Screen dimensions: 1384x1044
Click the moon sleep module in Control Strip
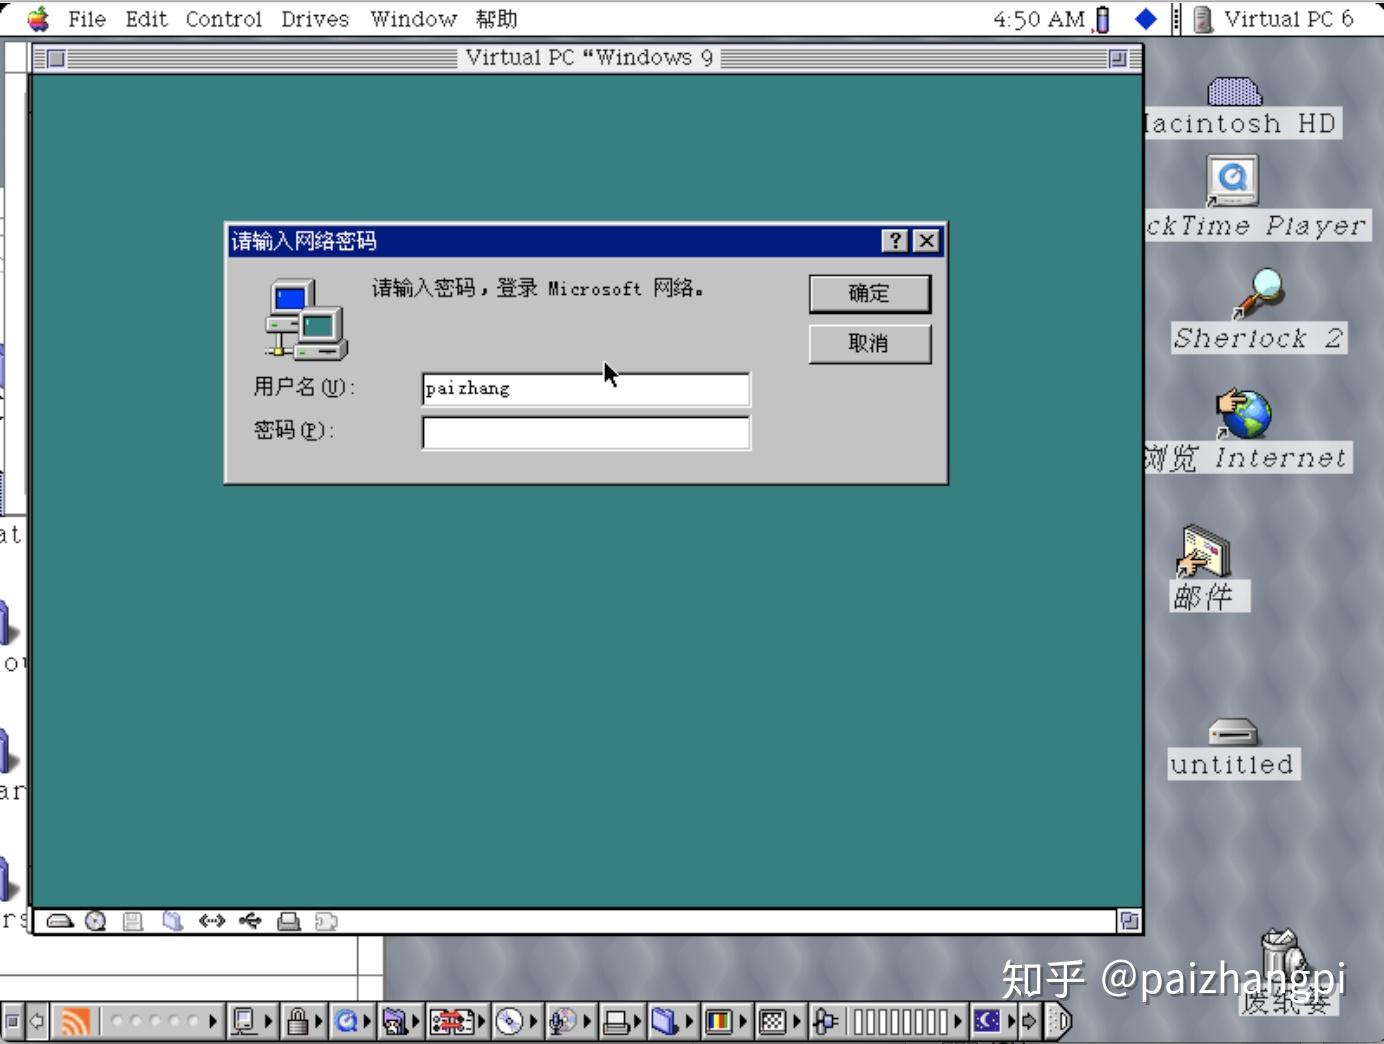[x=985, y=1022]
